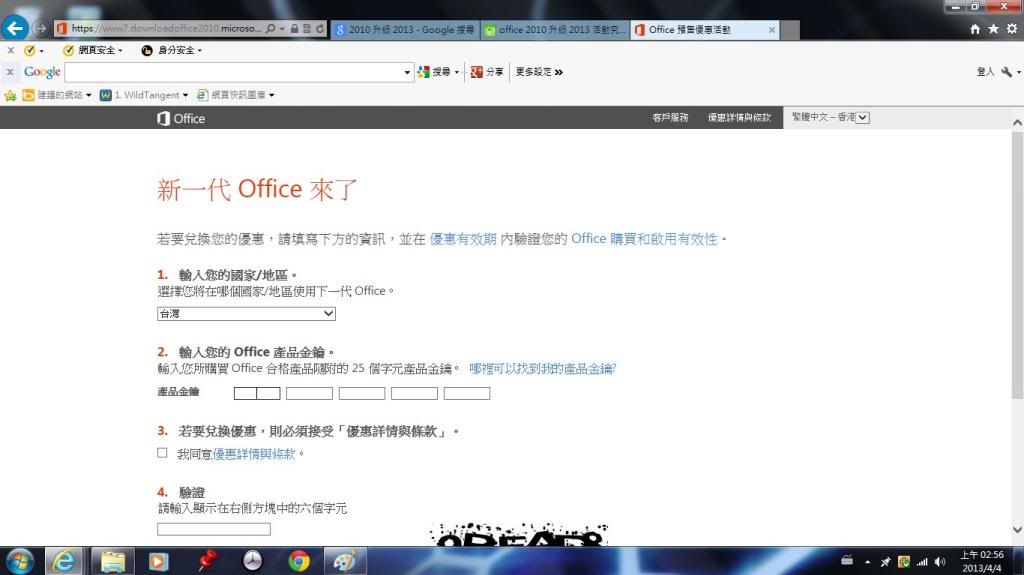This screenshot has width=1024, height=575.
Task: Click the Office 購買和啟用有效性 link
Action: point(644,239)
